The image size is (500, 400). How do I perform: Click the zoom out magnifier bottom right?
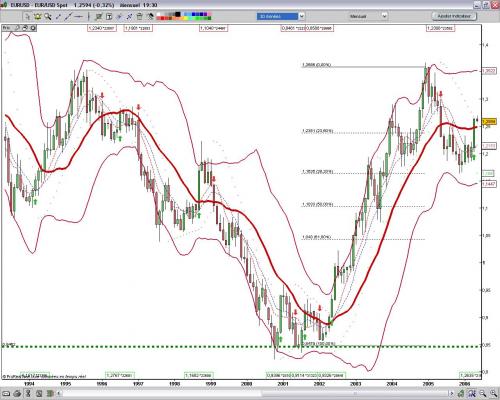coord(482,393)
